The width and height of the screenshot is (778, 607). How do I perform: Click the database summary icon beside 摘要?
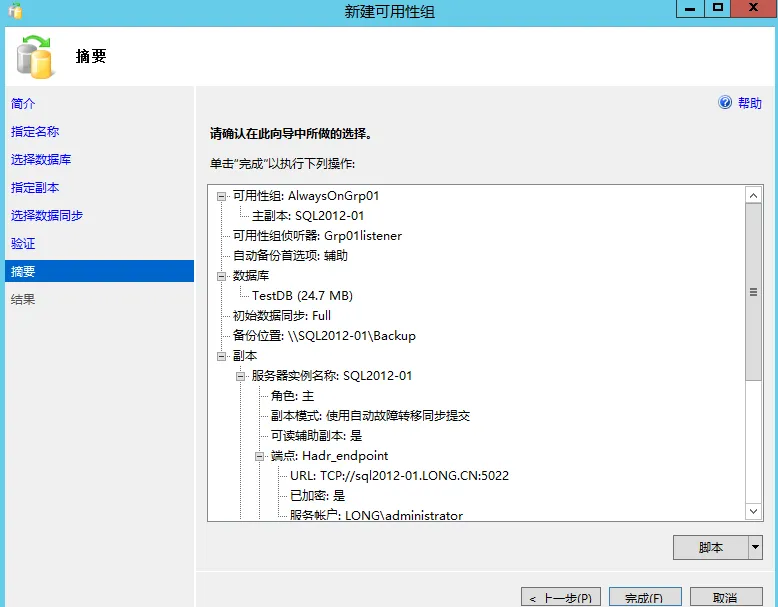point(34,57)
